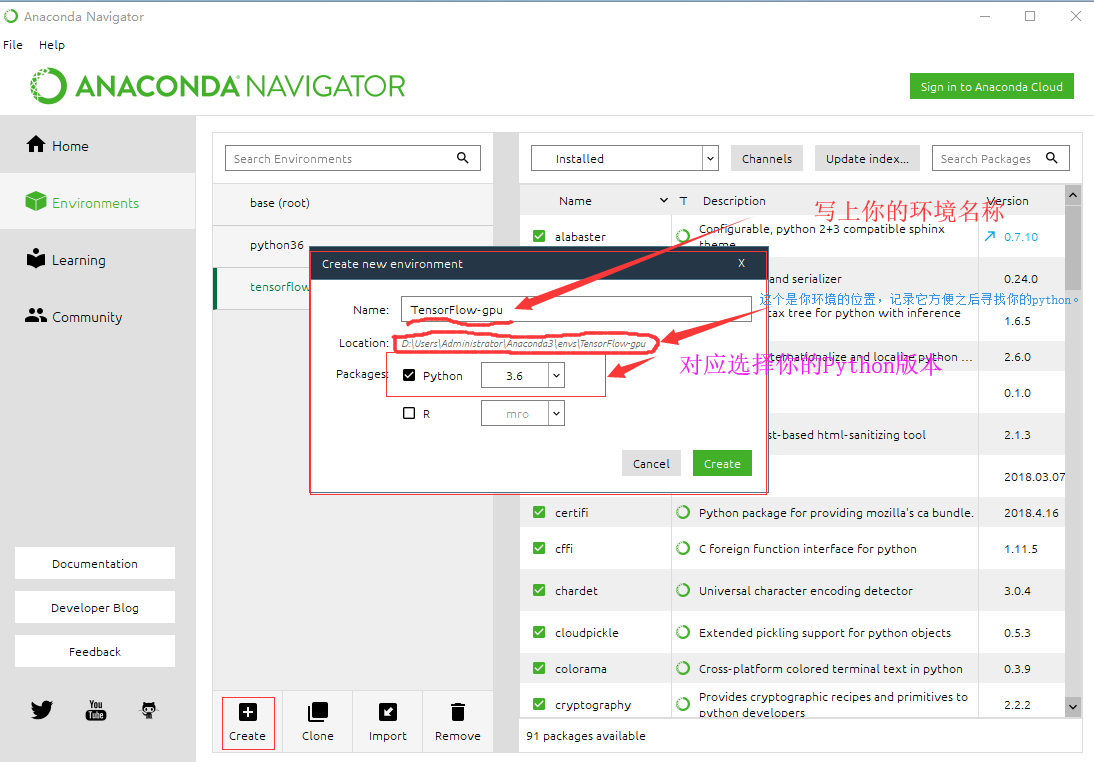Open the Learning sidebar icon

[x=36, y=258]
